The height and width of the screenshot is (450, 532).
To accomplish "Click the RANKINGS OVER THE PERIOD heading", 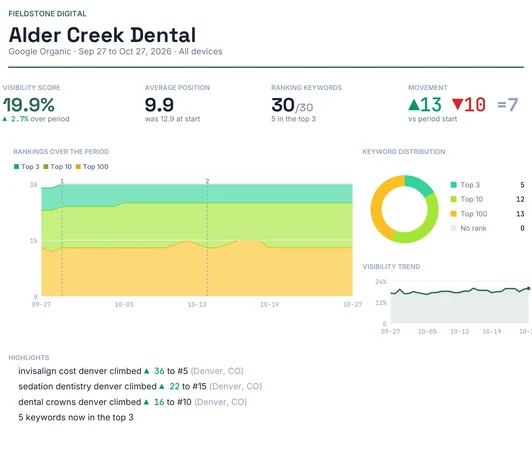I will point(61,152).
